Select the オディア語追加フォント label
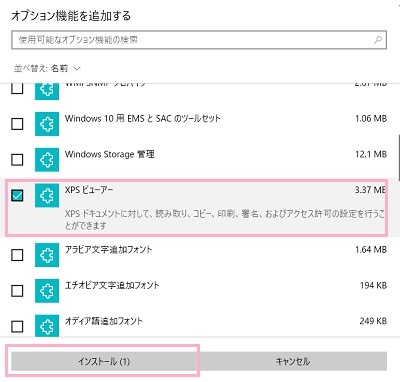This screenshot has height=382, width=400. (x=104, y=321)
